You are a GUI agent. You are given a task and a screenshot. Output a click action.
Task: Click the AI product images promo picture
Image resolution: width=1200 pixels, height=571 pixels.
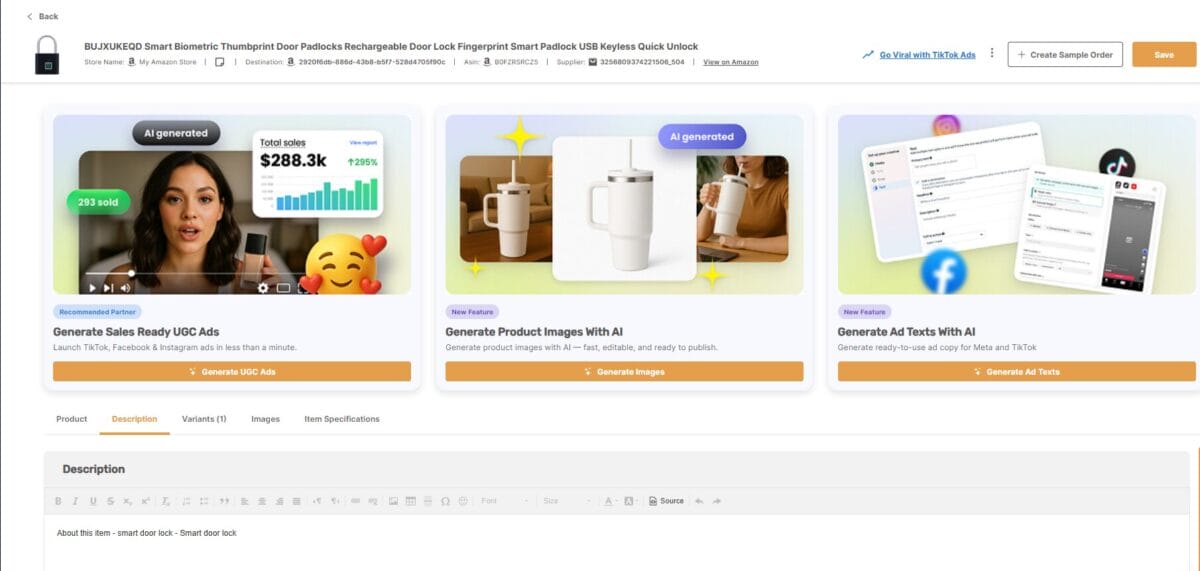coord(624,204)
